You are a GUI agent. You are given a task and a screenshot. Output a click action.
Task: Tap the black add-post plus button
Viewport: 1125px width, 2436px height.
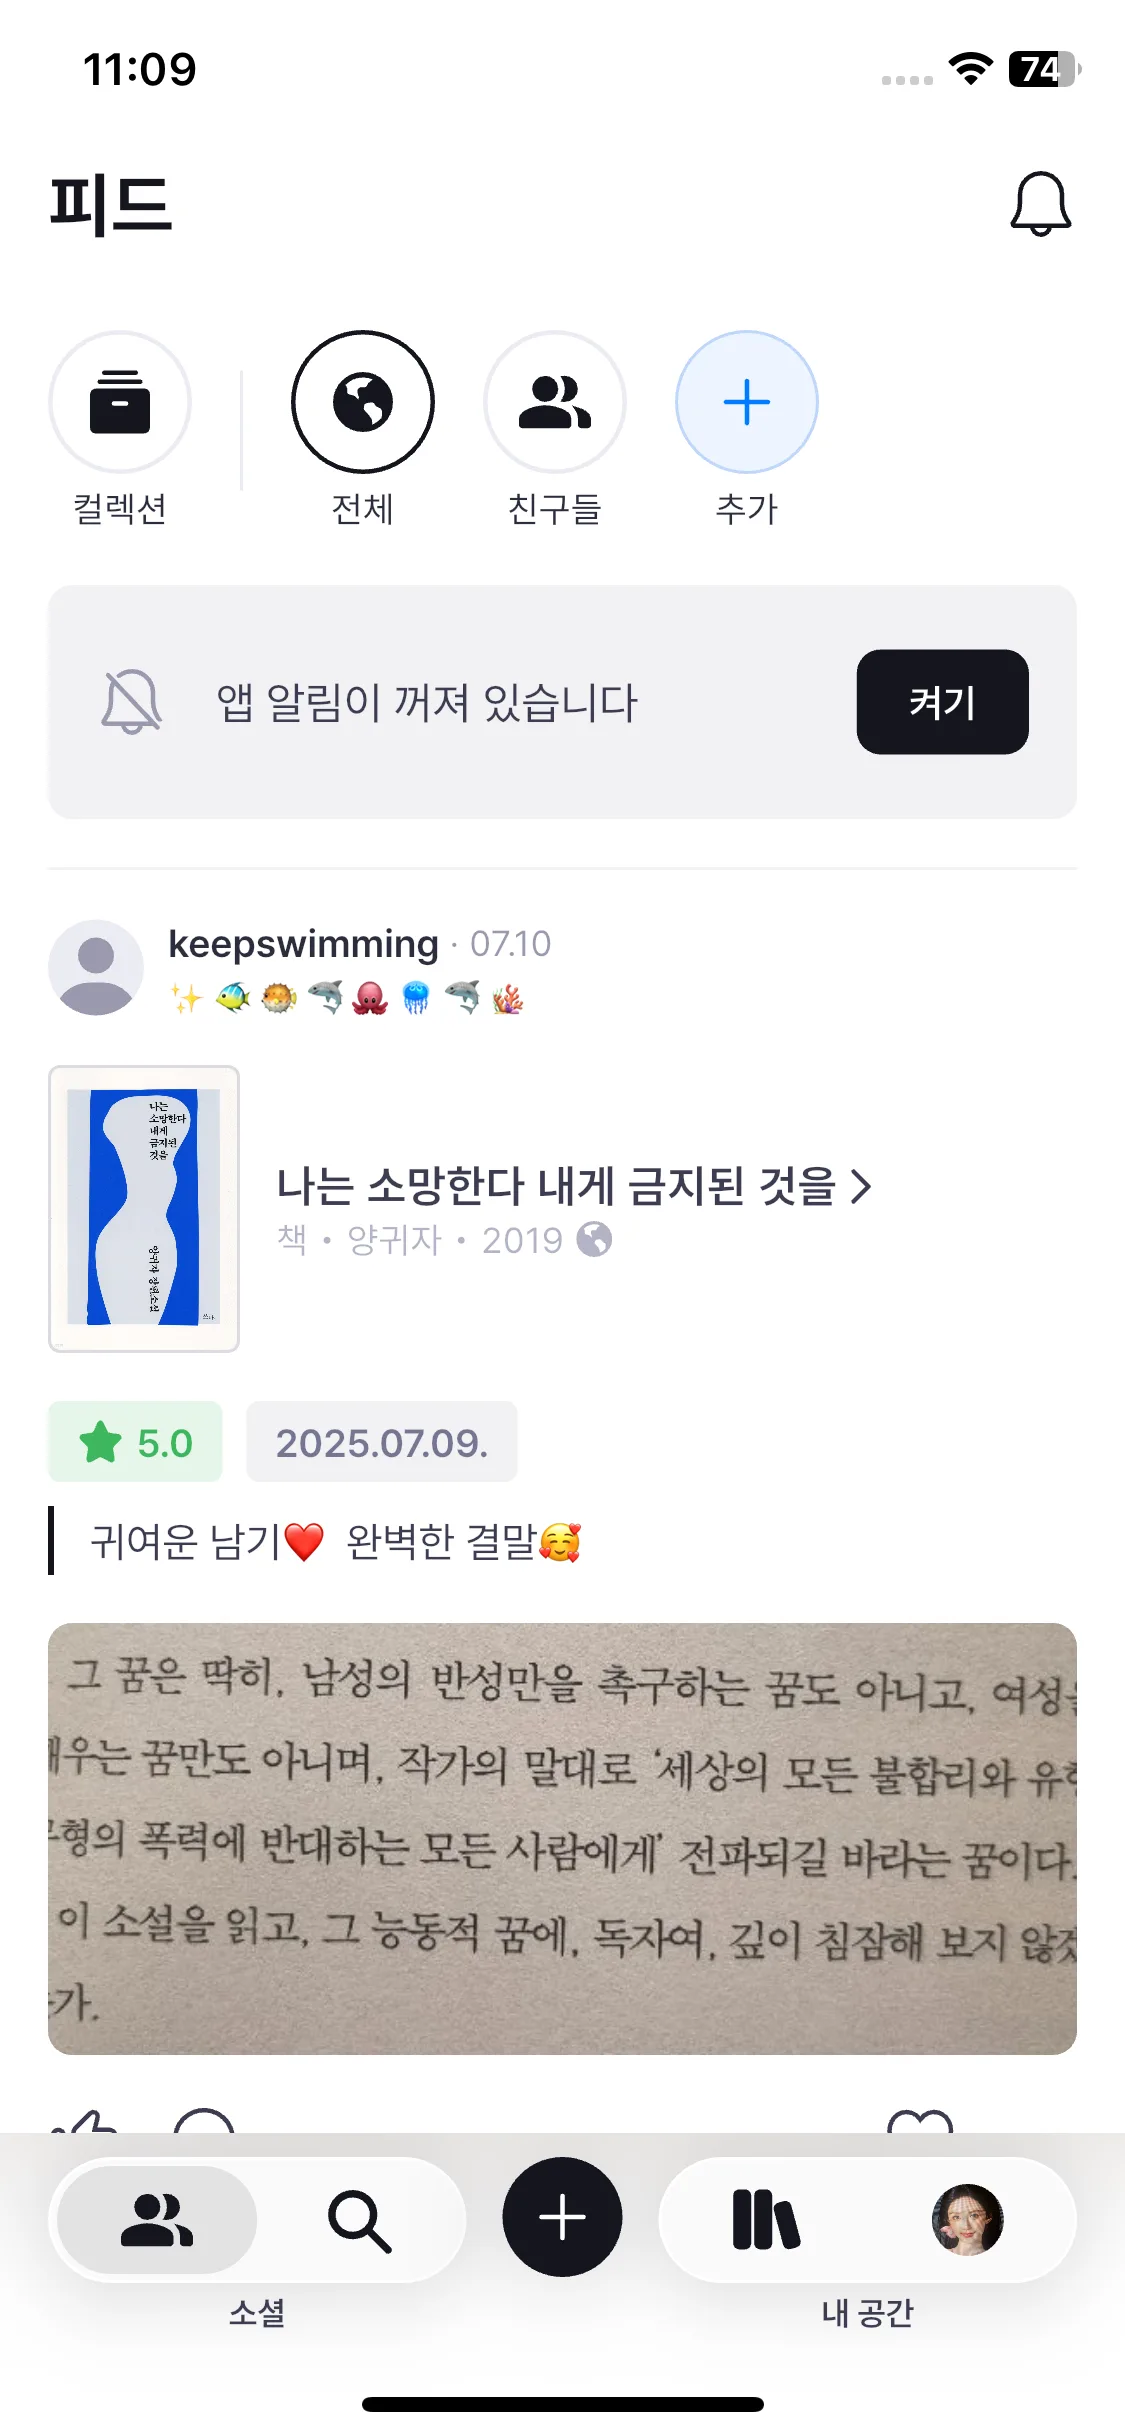(x=562, y=2217)
